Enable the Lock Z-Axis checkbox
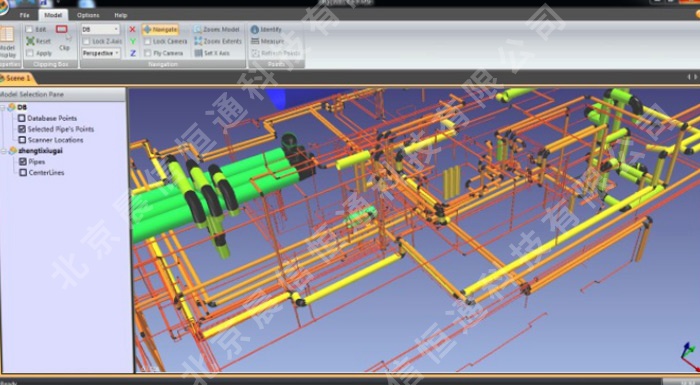Screen dimensions: 700x385 (87, 42)
